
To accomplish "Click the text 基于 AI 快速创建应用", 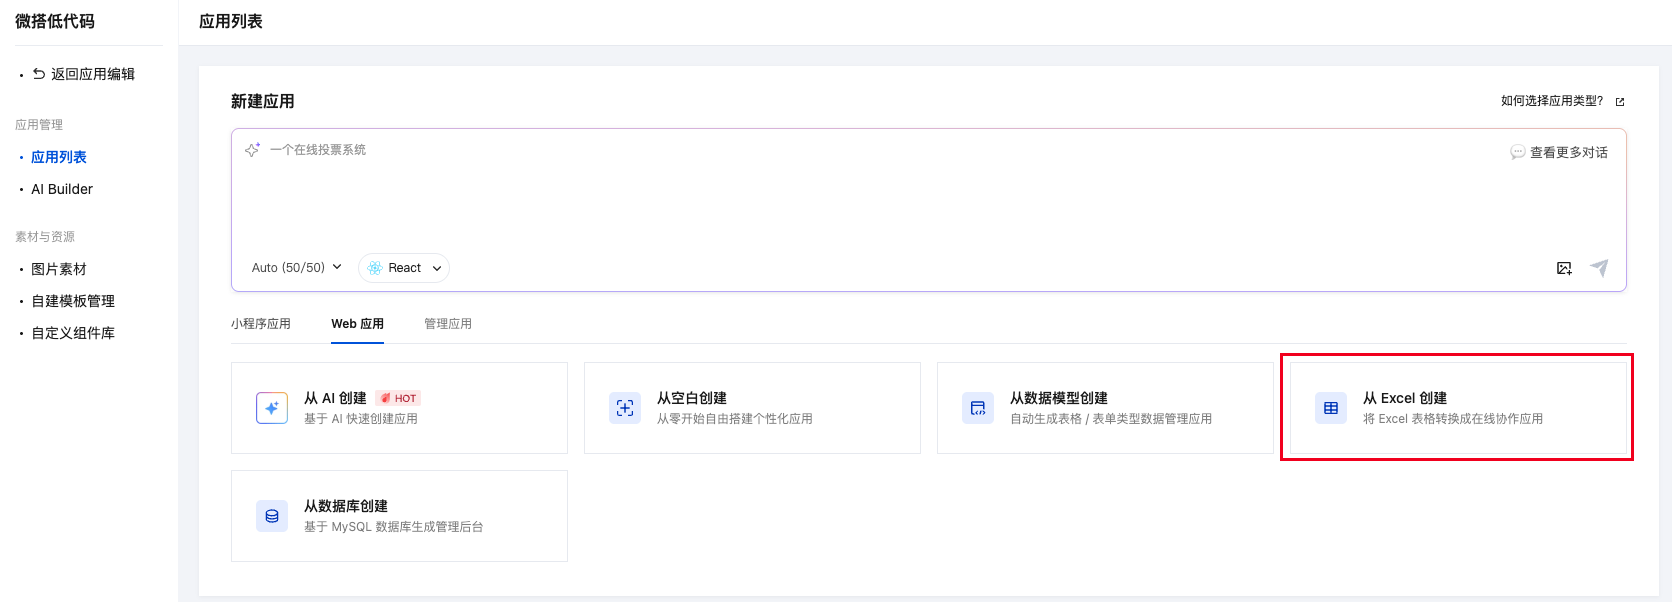I will coord(361,419).
